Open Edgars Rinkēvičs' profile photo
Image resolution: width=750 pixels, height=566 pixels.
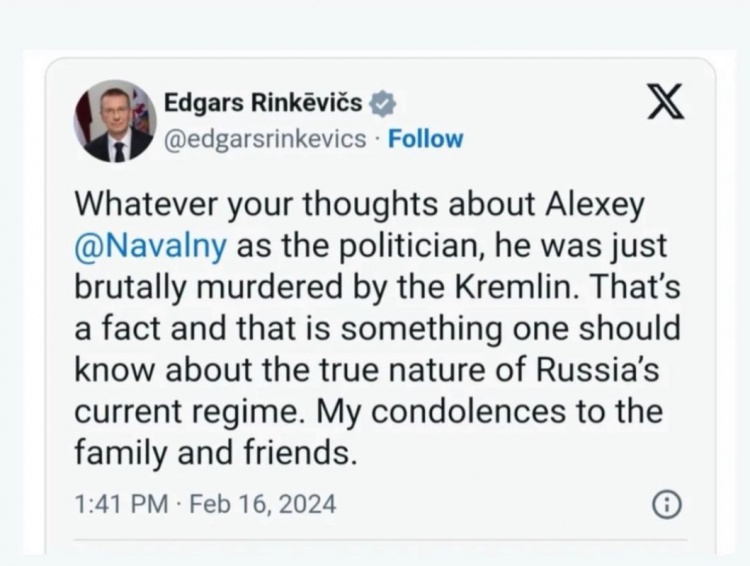pos(115,121)
